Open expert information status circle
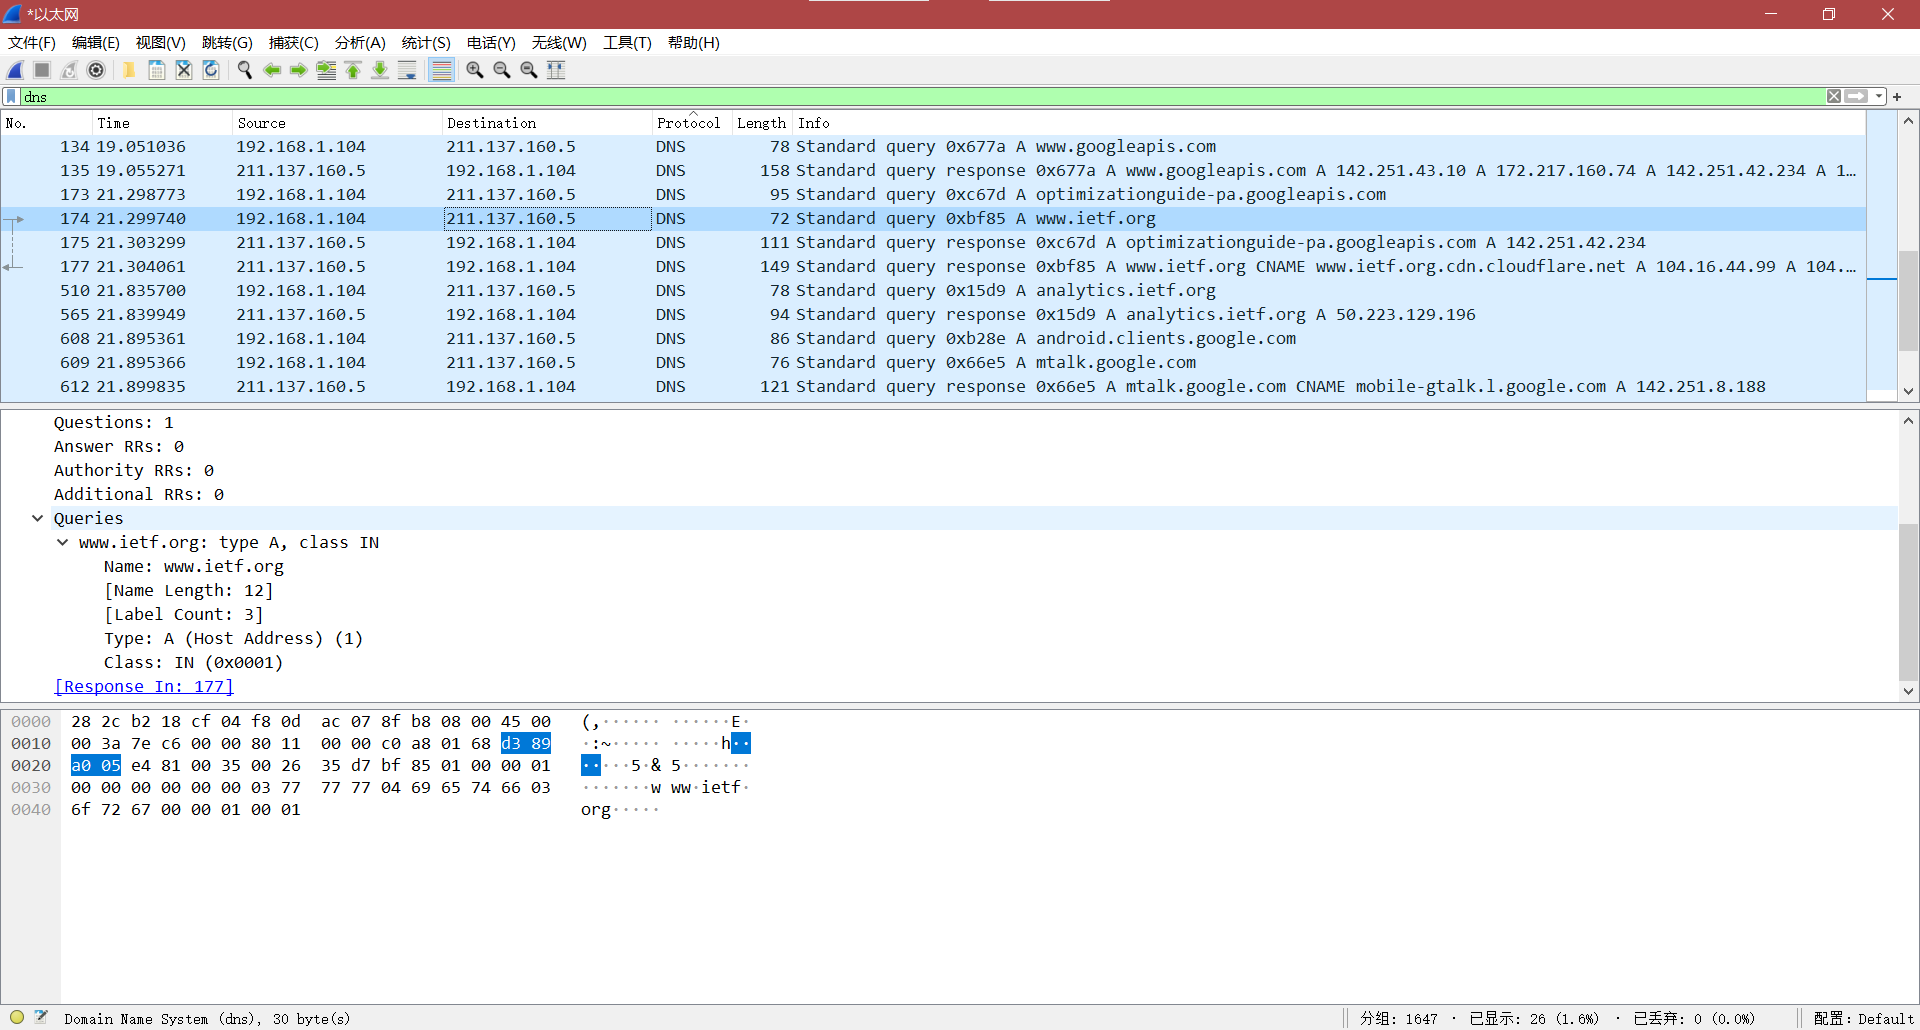The image size is (1920, 1030). (17, 1017)
